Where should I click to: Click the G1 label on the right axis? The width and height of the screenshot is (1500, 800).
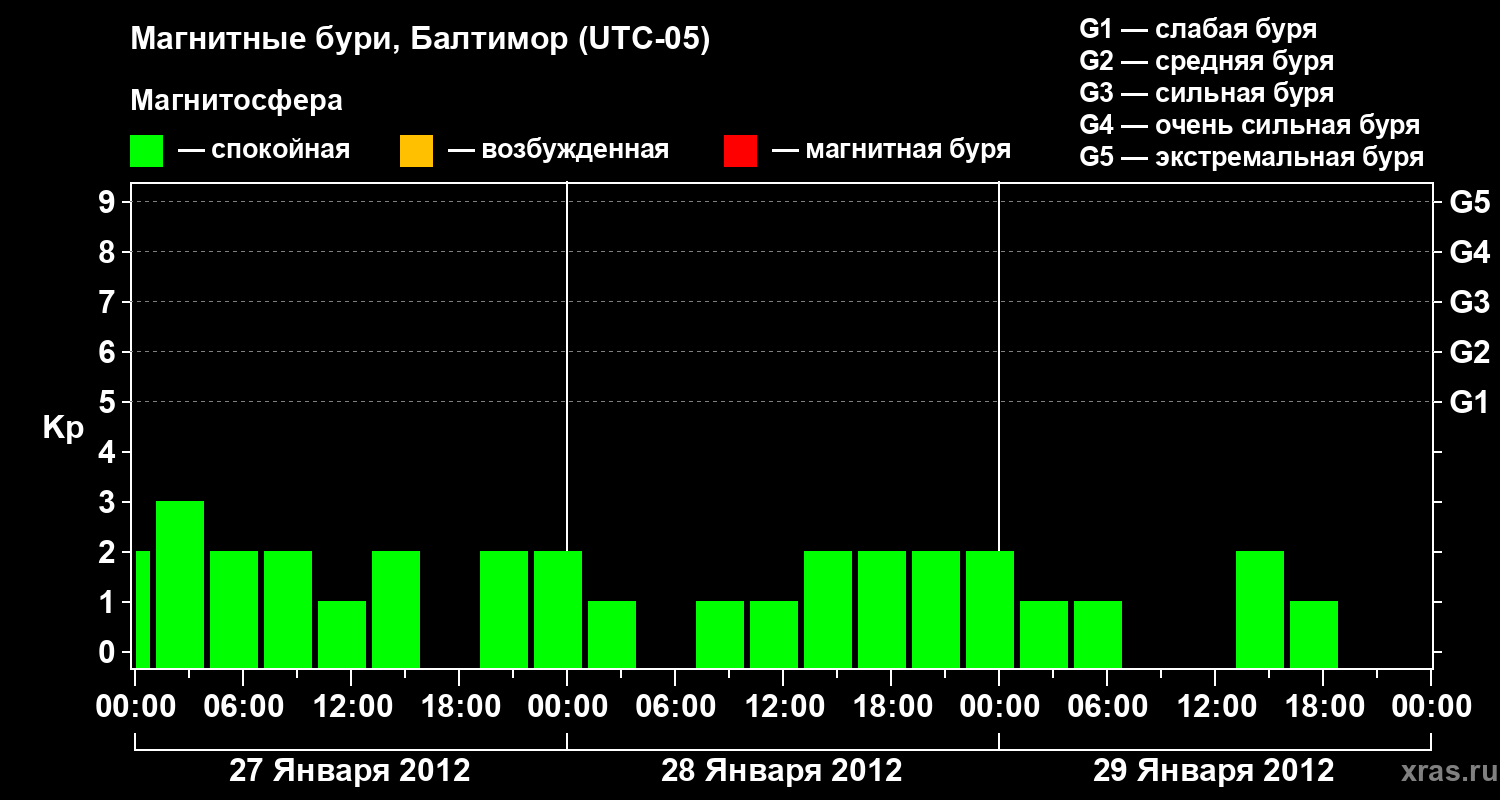tap(1469, 402)
